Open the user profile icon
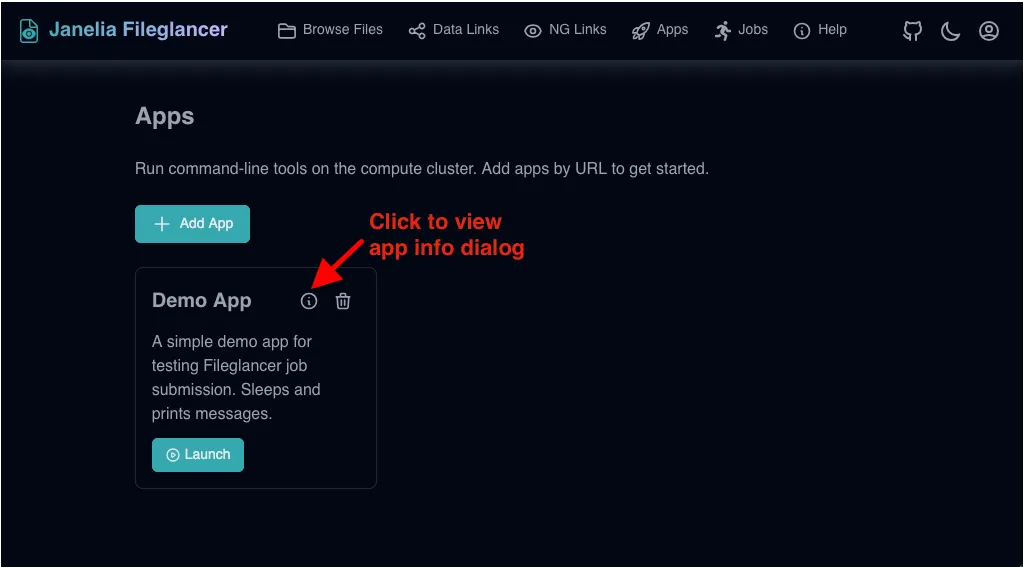 point(988,31)
